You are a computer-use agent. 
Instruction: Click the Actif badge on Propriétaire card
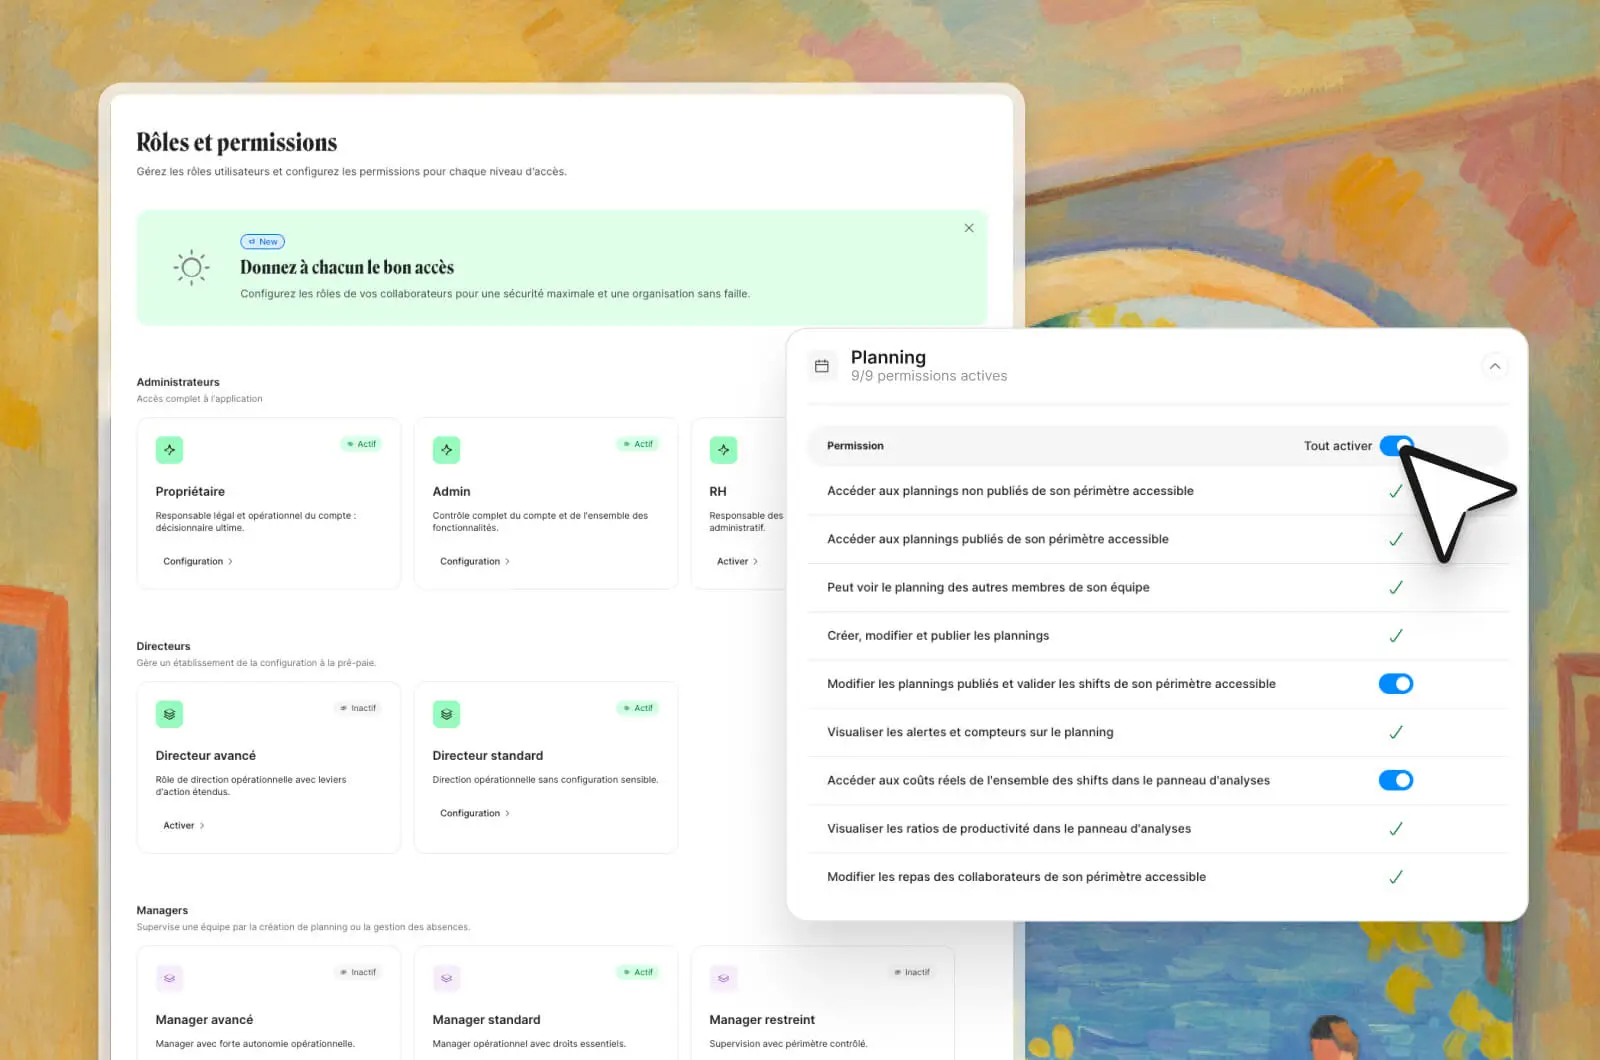click(362, 444)
